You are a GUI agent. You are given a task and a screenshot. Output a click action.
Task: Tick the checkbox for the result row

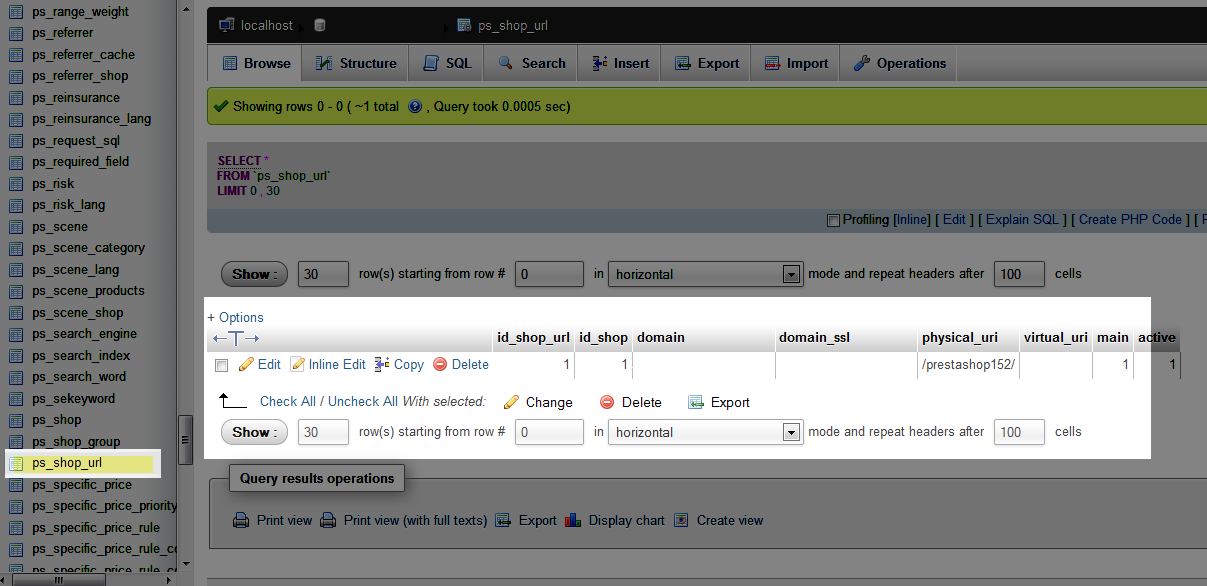[x=222, y=365]
